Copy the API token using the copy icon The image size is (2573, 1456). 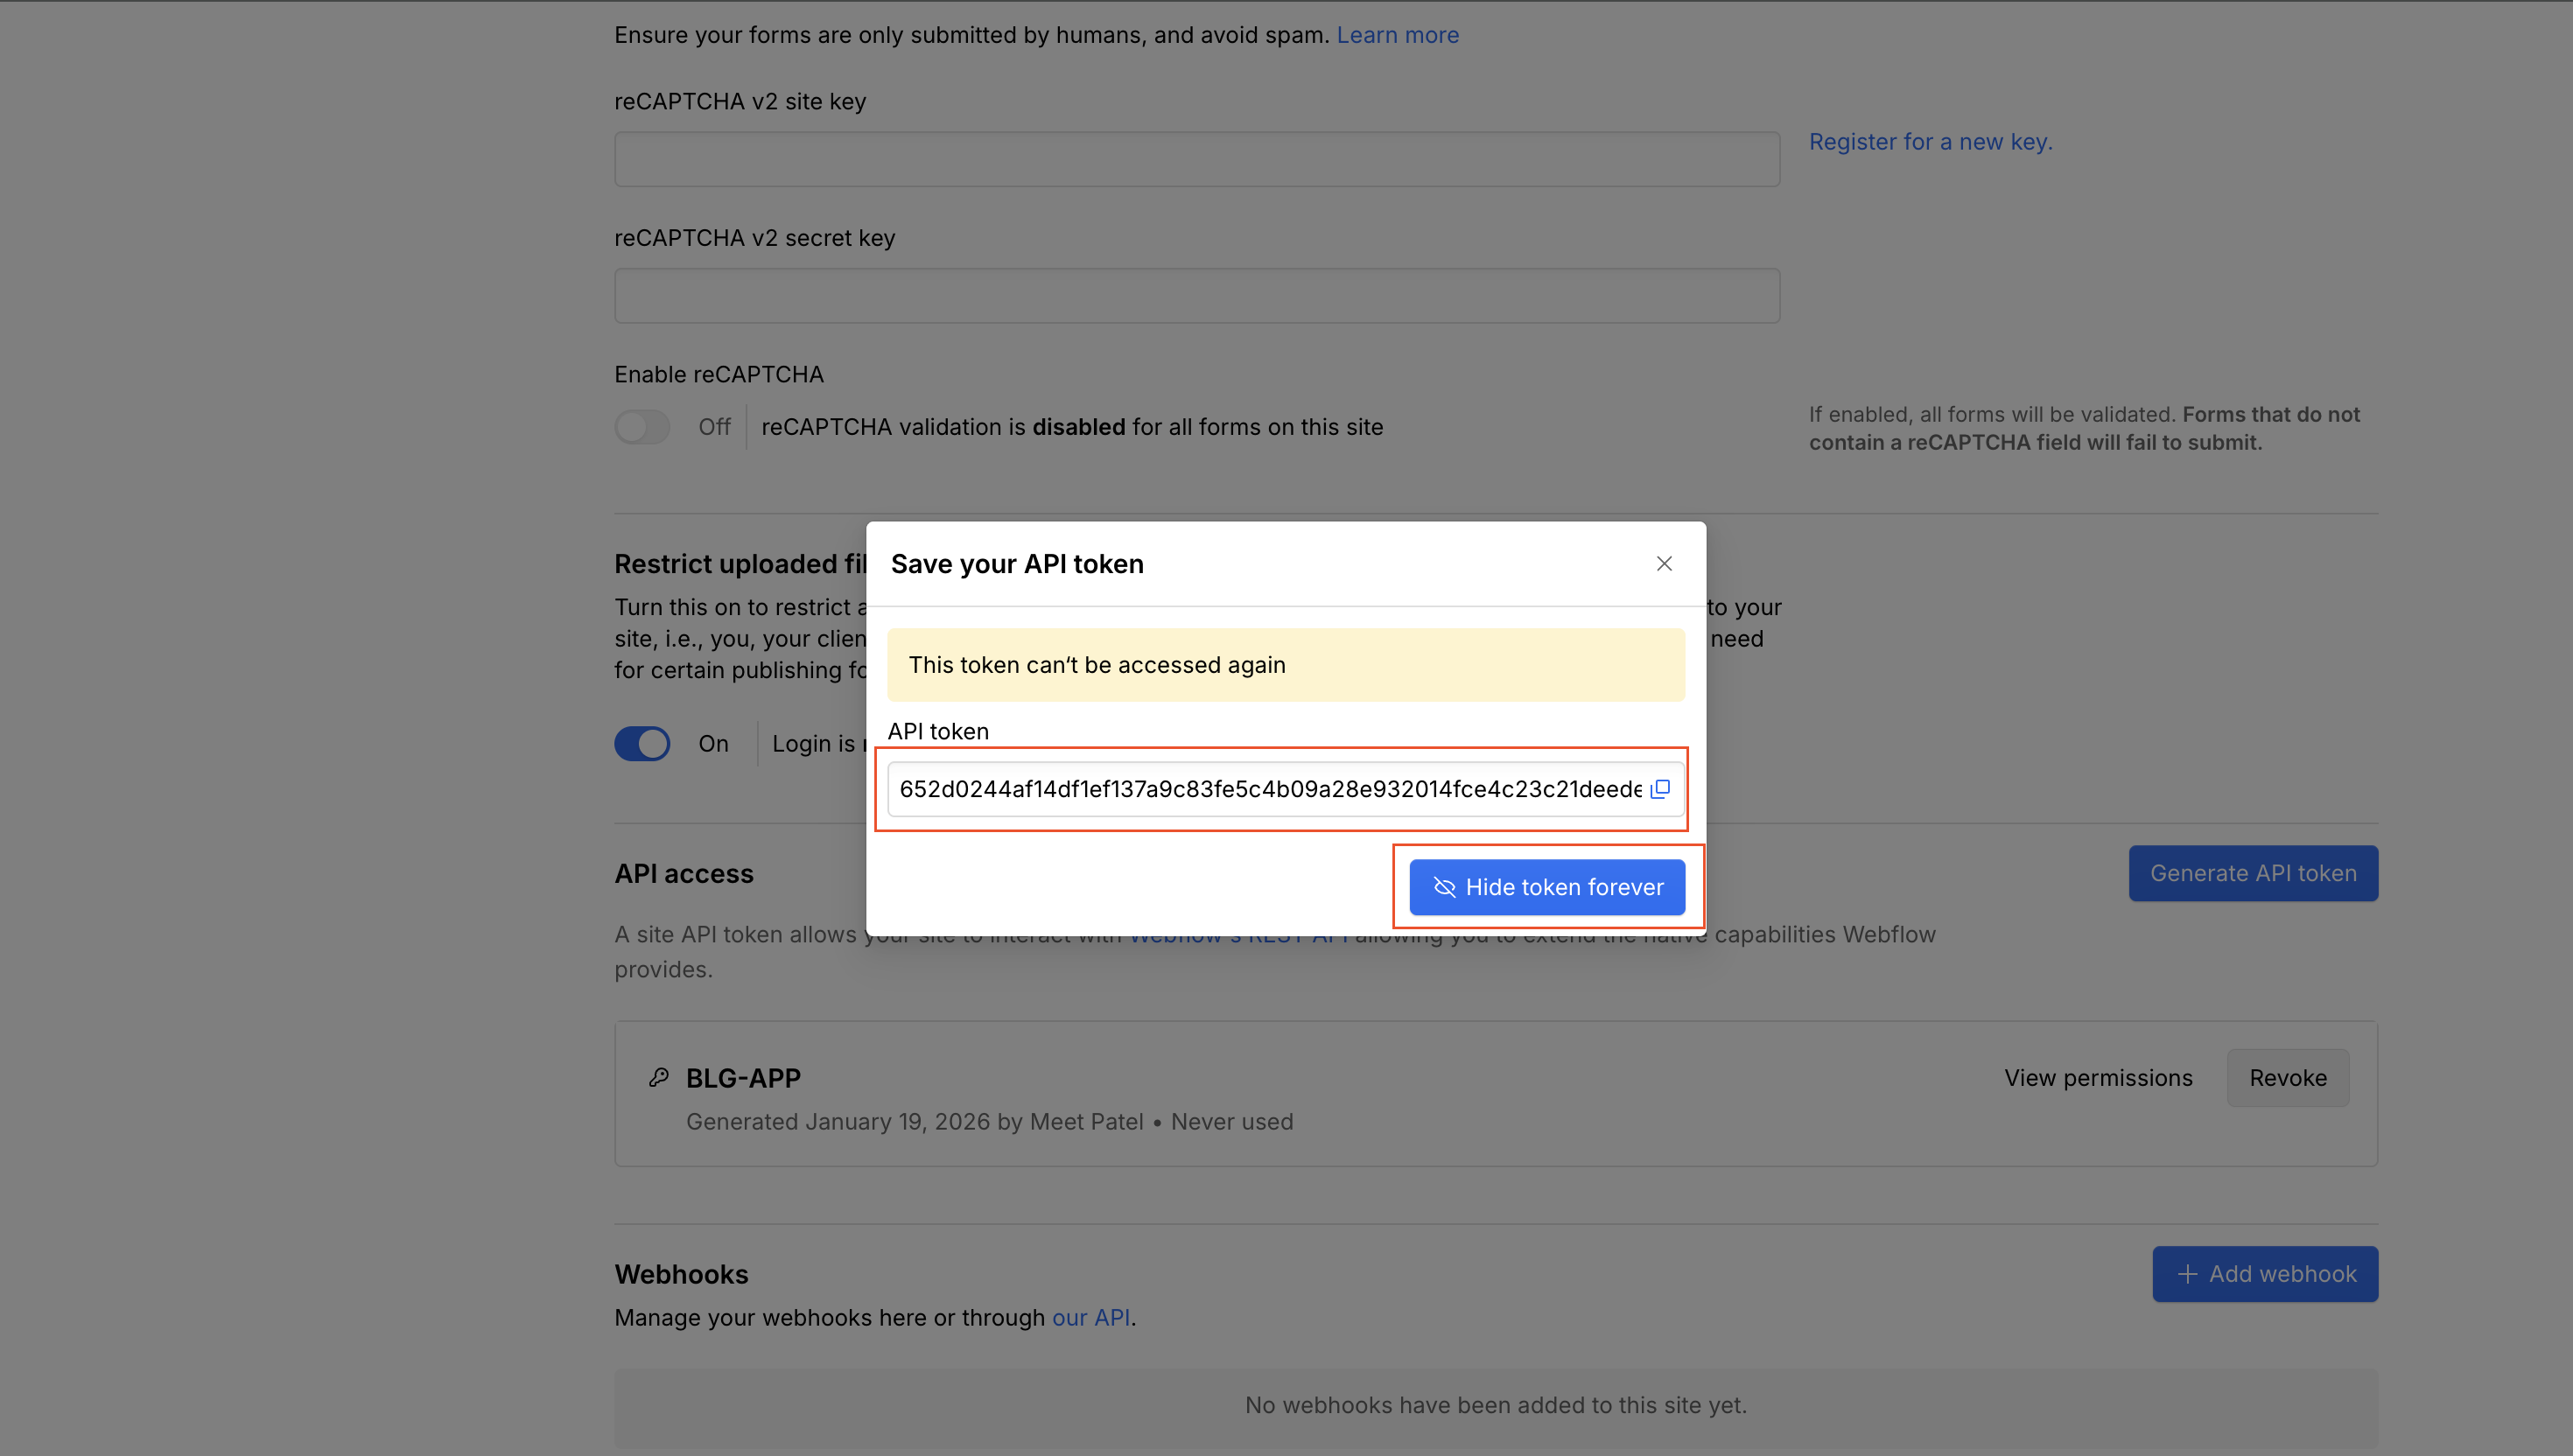point(1659,789)
